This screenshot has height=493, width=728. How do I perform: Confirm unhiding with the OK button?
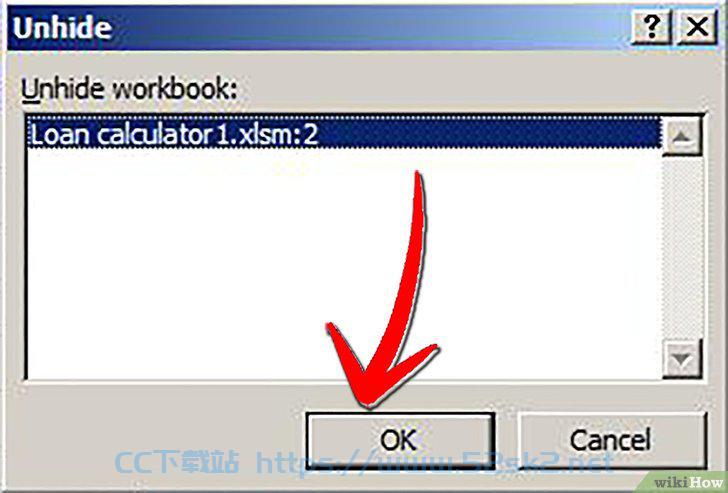pyautogui.click(x=400, y=439)
